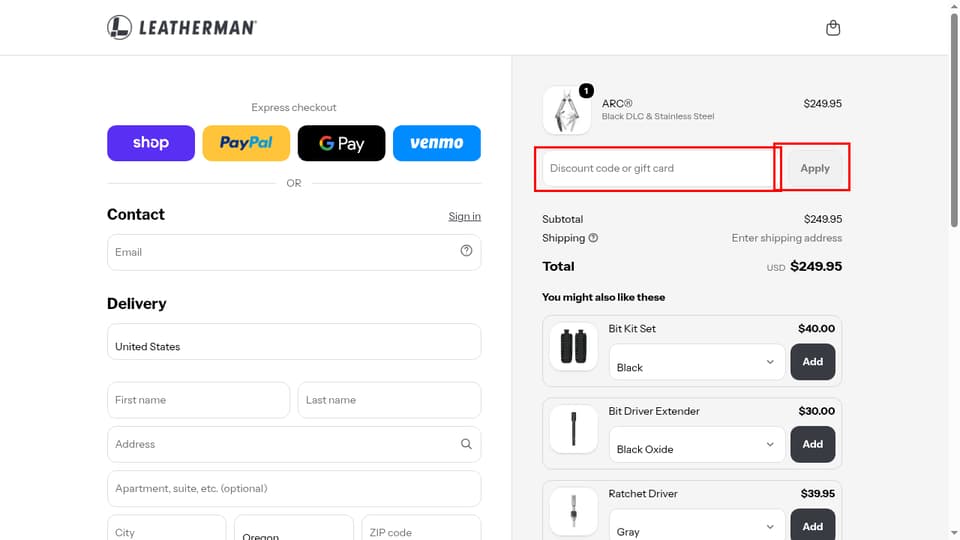Click the Bit Kit Set thumbnail
Image resolution: width=960 pixels, height=540 pixels.
[574, 347]
